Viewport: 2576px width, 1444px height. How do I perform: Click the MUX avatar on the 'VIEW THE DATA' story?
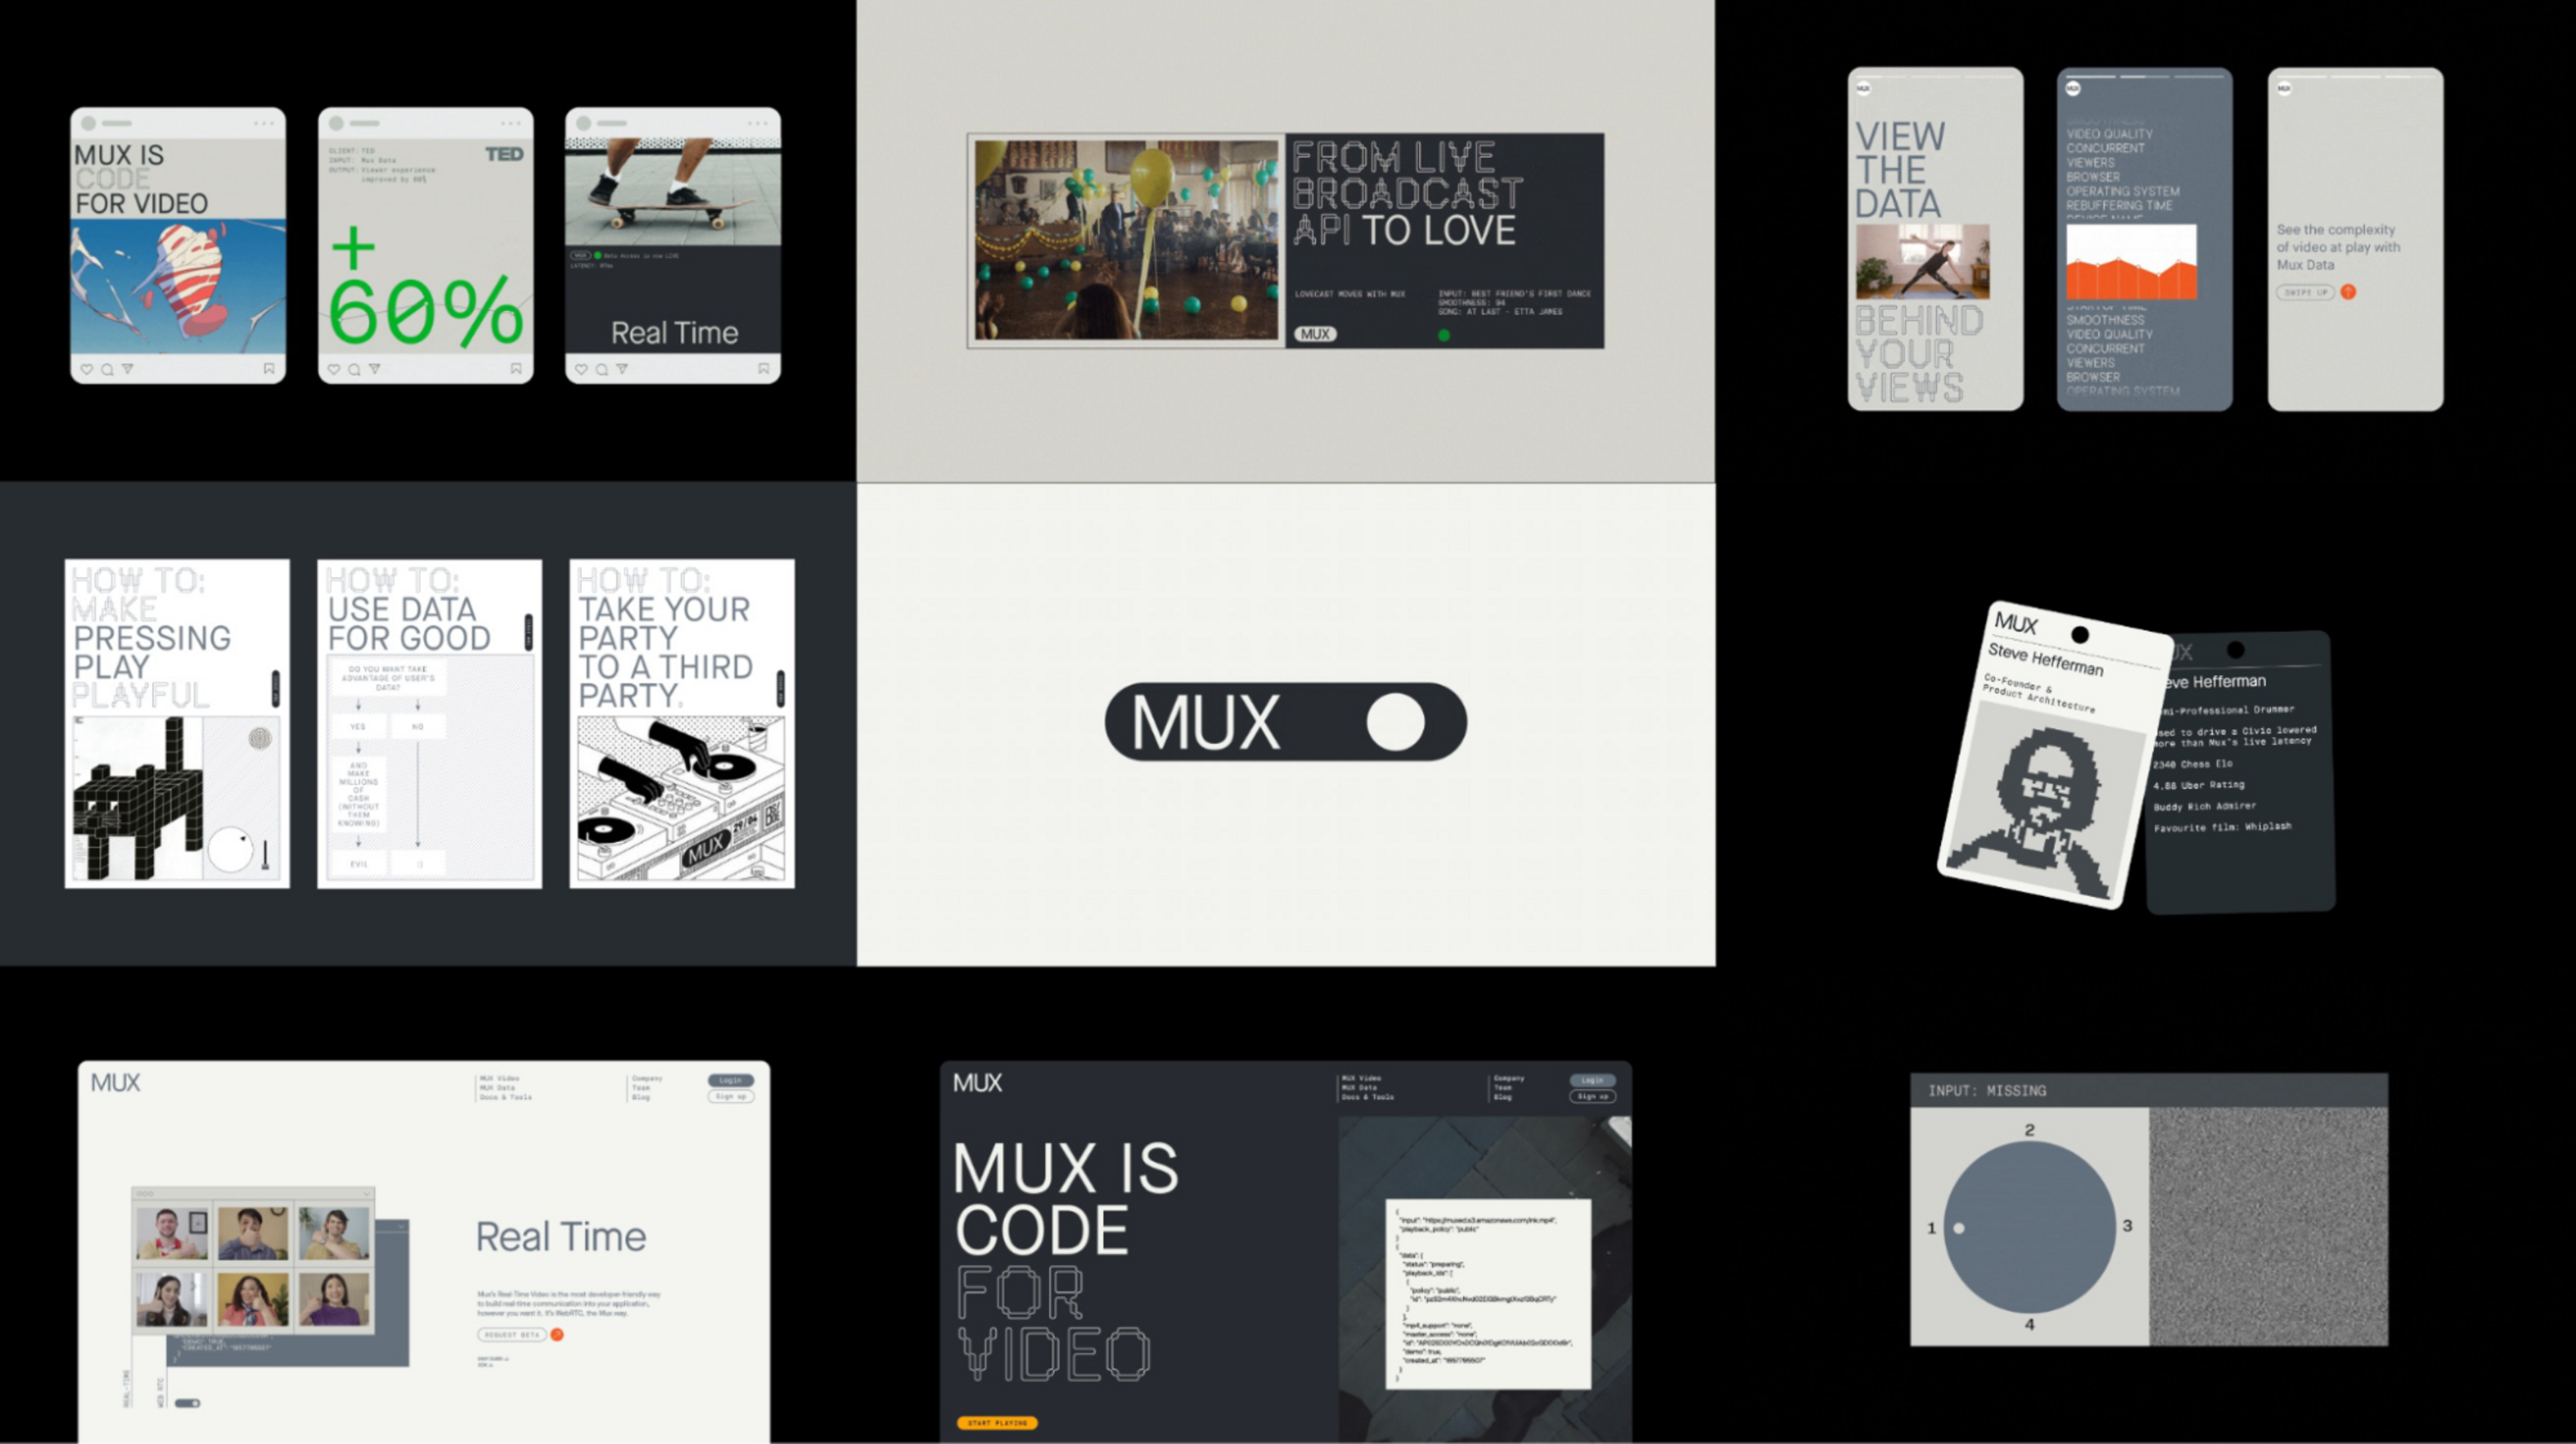[1863, 89]
